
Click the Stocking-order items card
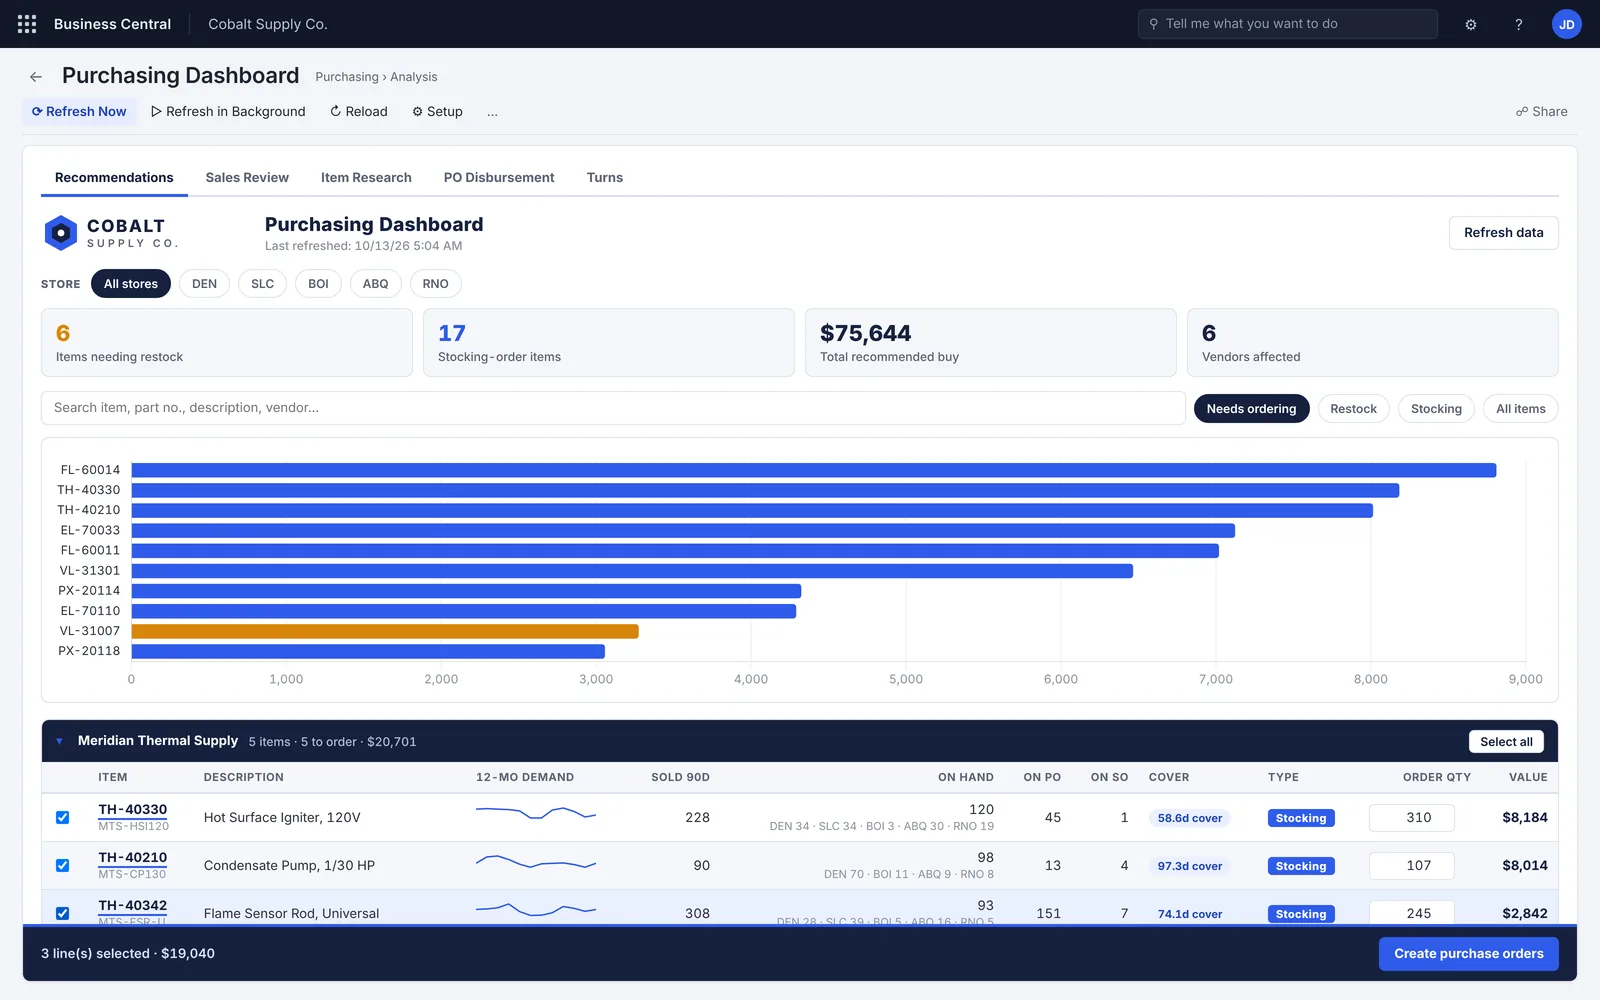(609, 342)
